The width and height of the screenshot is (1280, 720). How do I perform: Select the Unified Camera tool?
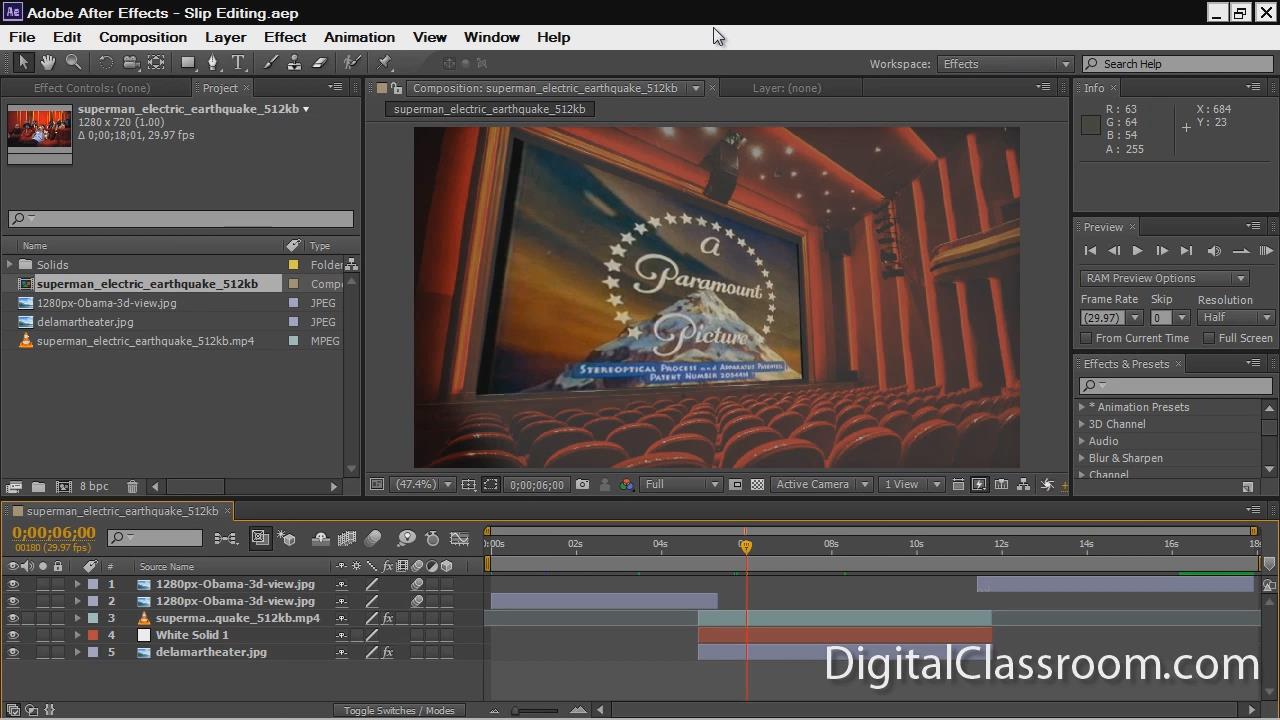click(131, 62)
